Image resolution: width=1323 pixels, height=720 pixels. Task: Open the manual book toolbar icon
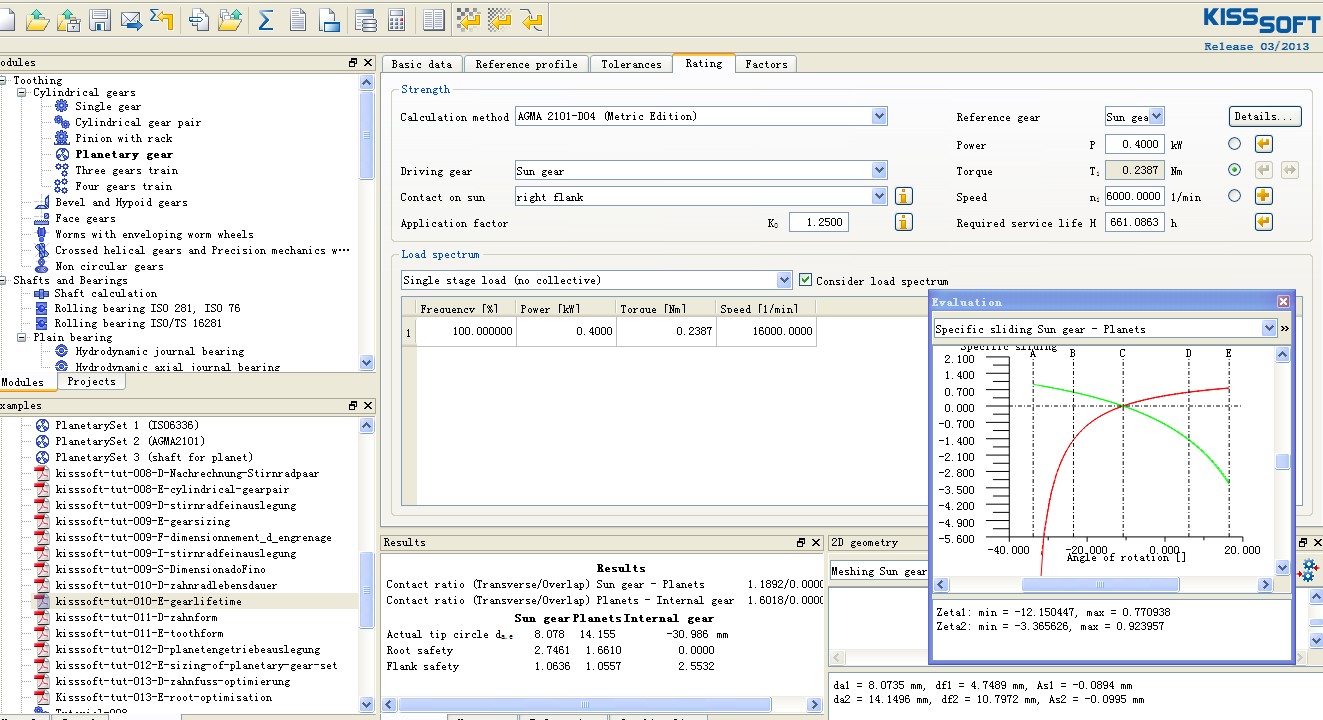(434, 19)
